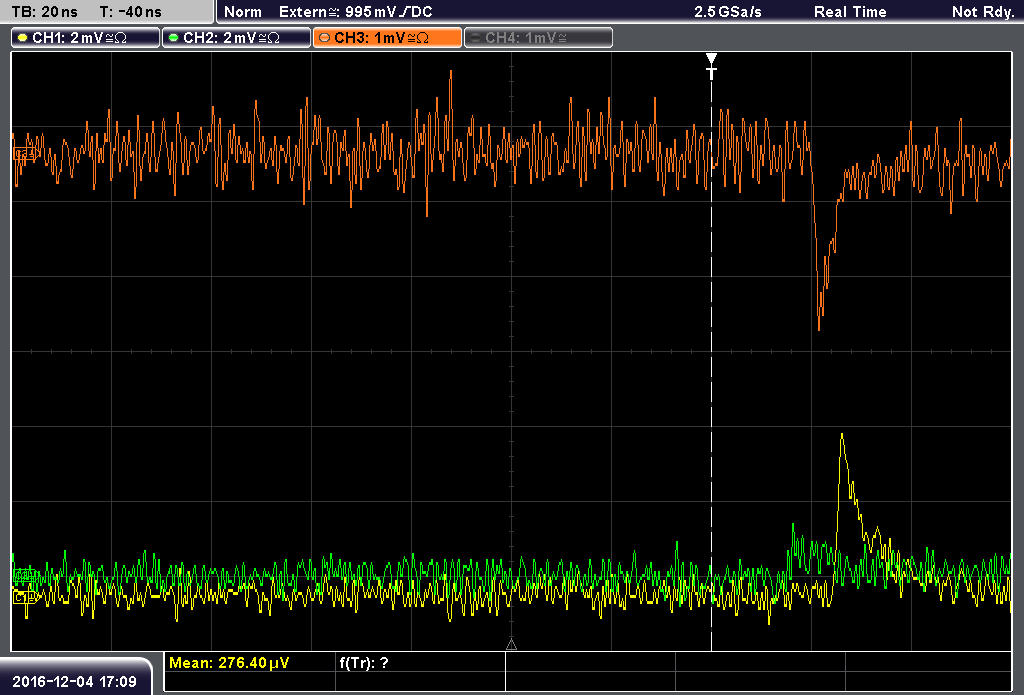Click the TB: 20ns timebase readout
Screen dimensions: 1024x695
pyautogui.click(x=44, y=12)
